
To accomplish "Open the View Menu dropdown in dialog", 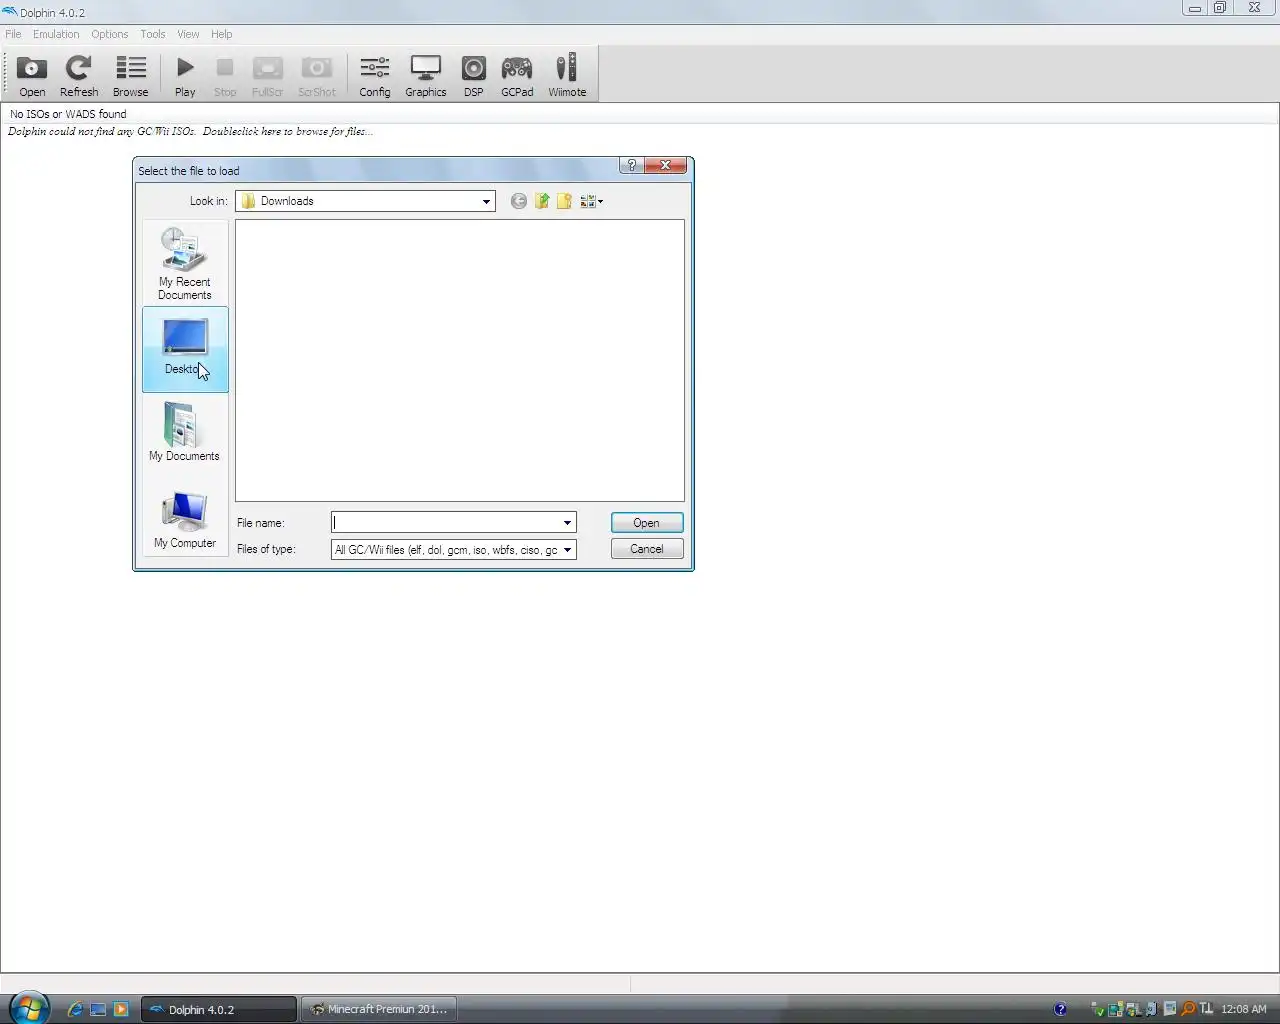I will pos(591,201).
